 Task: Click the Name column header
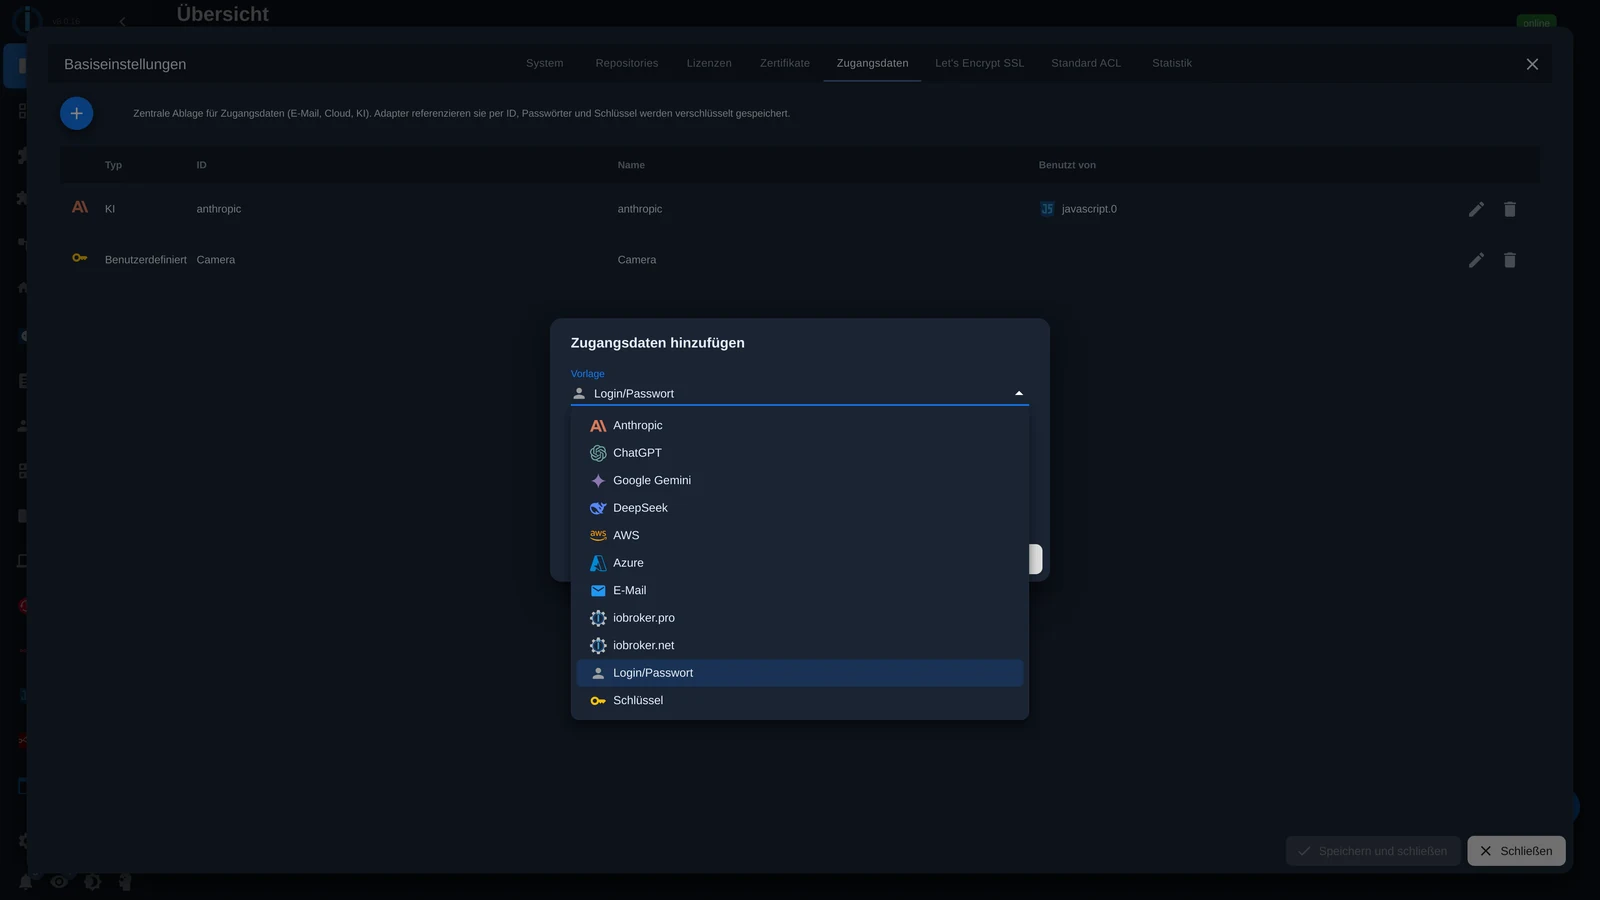coord(631,165)
